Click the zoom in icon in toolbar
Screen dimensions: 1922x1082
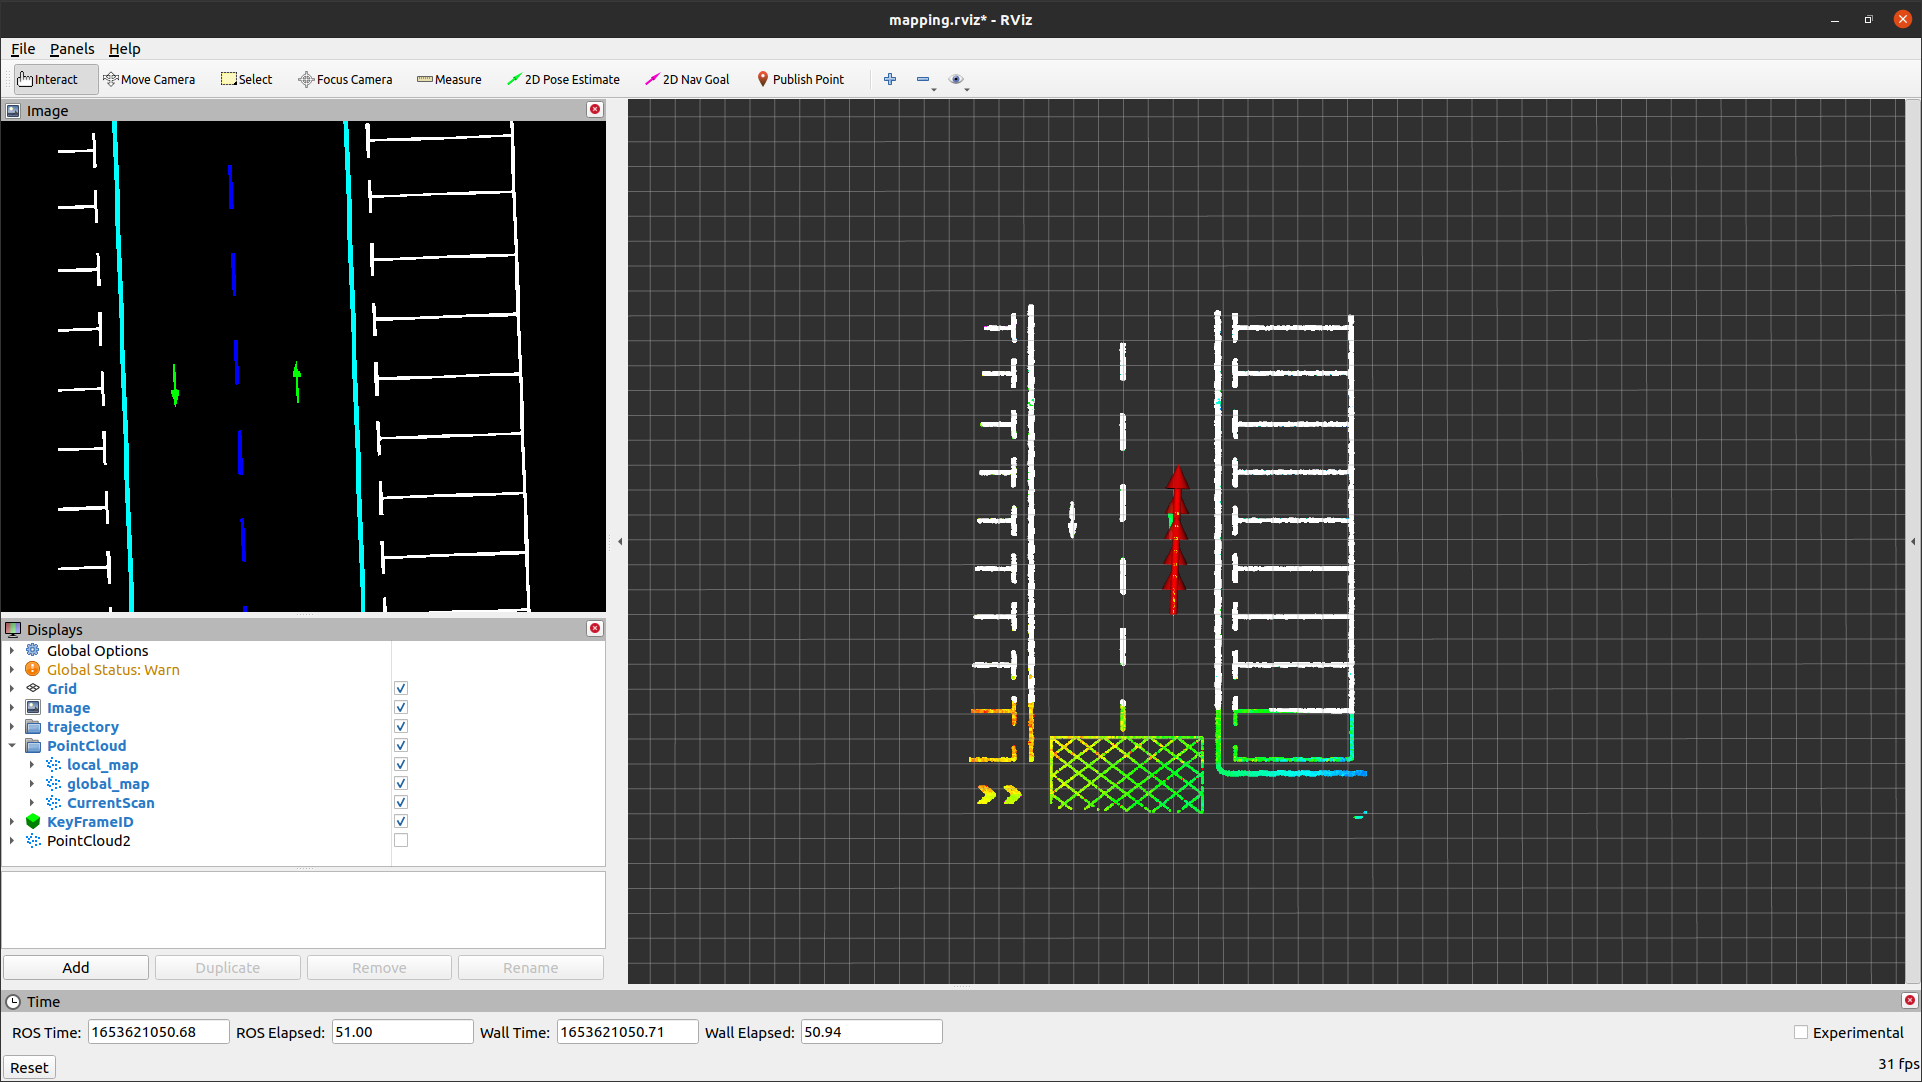pyautogui.click(x=890, y=79)
